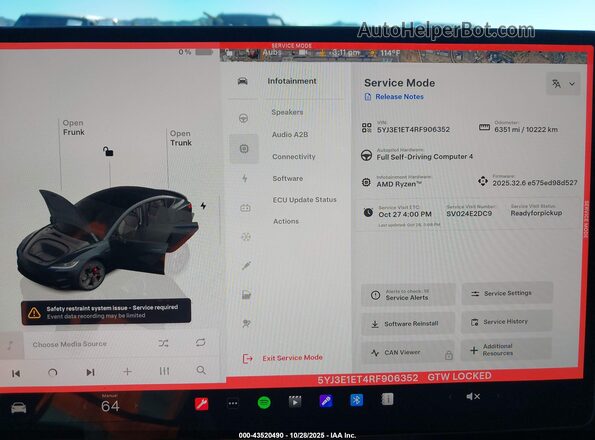Click the odometer 6351 mi reading
The image size is (595, 440).
(526, 129)
